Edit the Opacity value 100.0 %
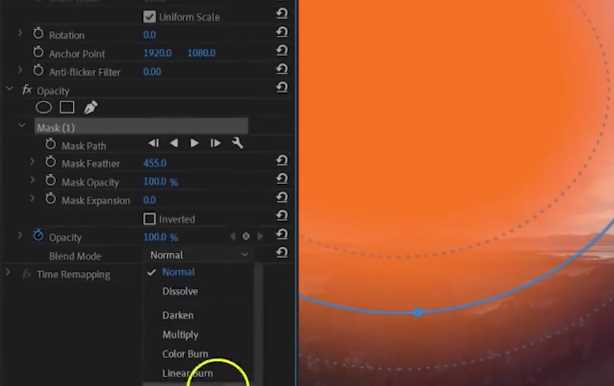The image size is (614, 386). (x=161, y=237)
